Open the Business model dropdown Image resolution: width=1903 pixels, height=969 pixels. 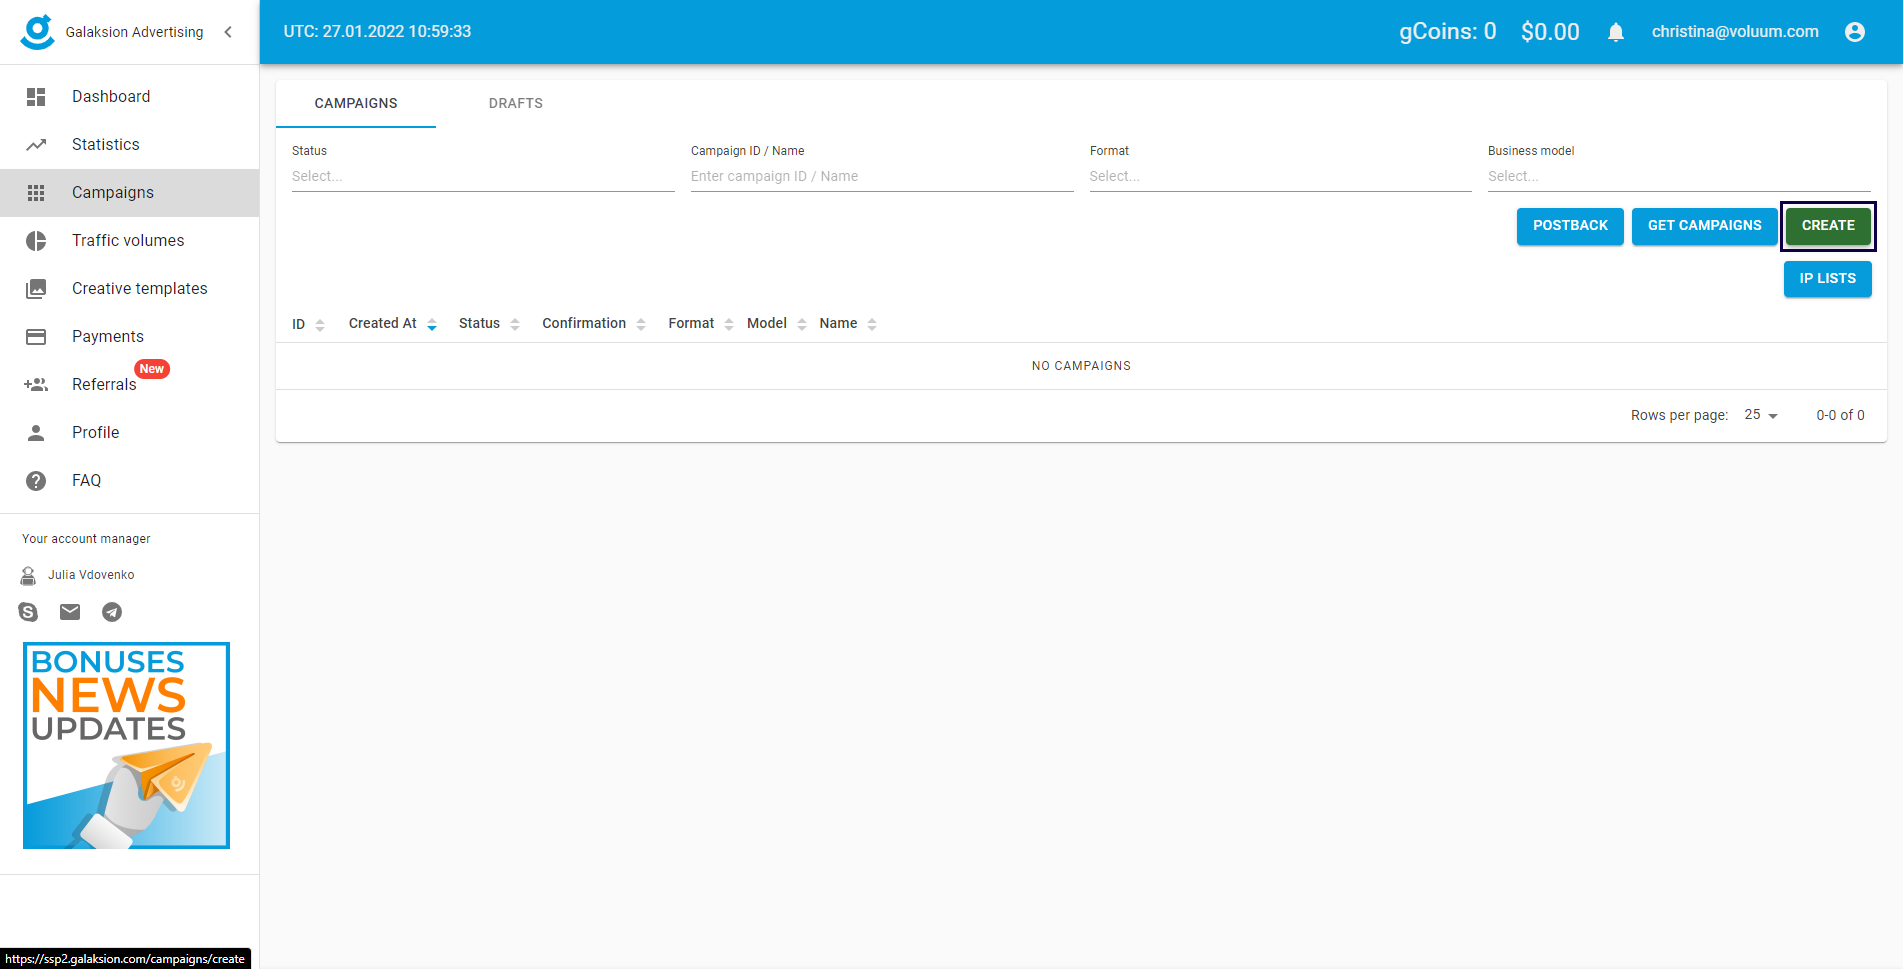(1678, 176)
